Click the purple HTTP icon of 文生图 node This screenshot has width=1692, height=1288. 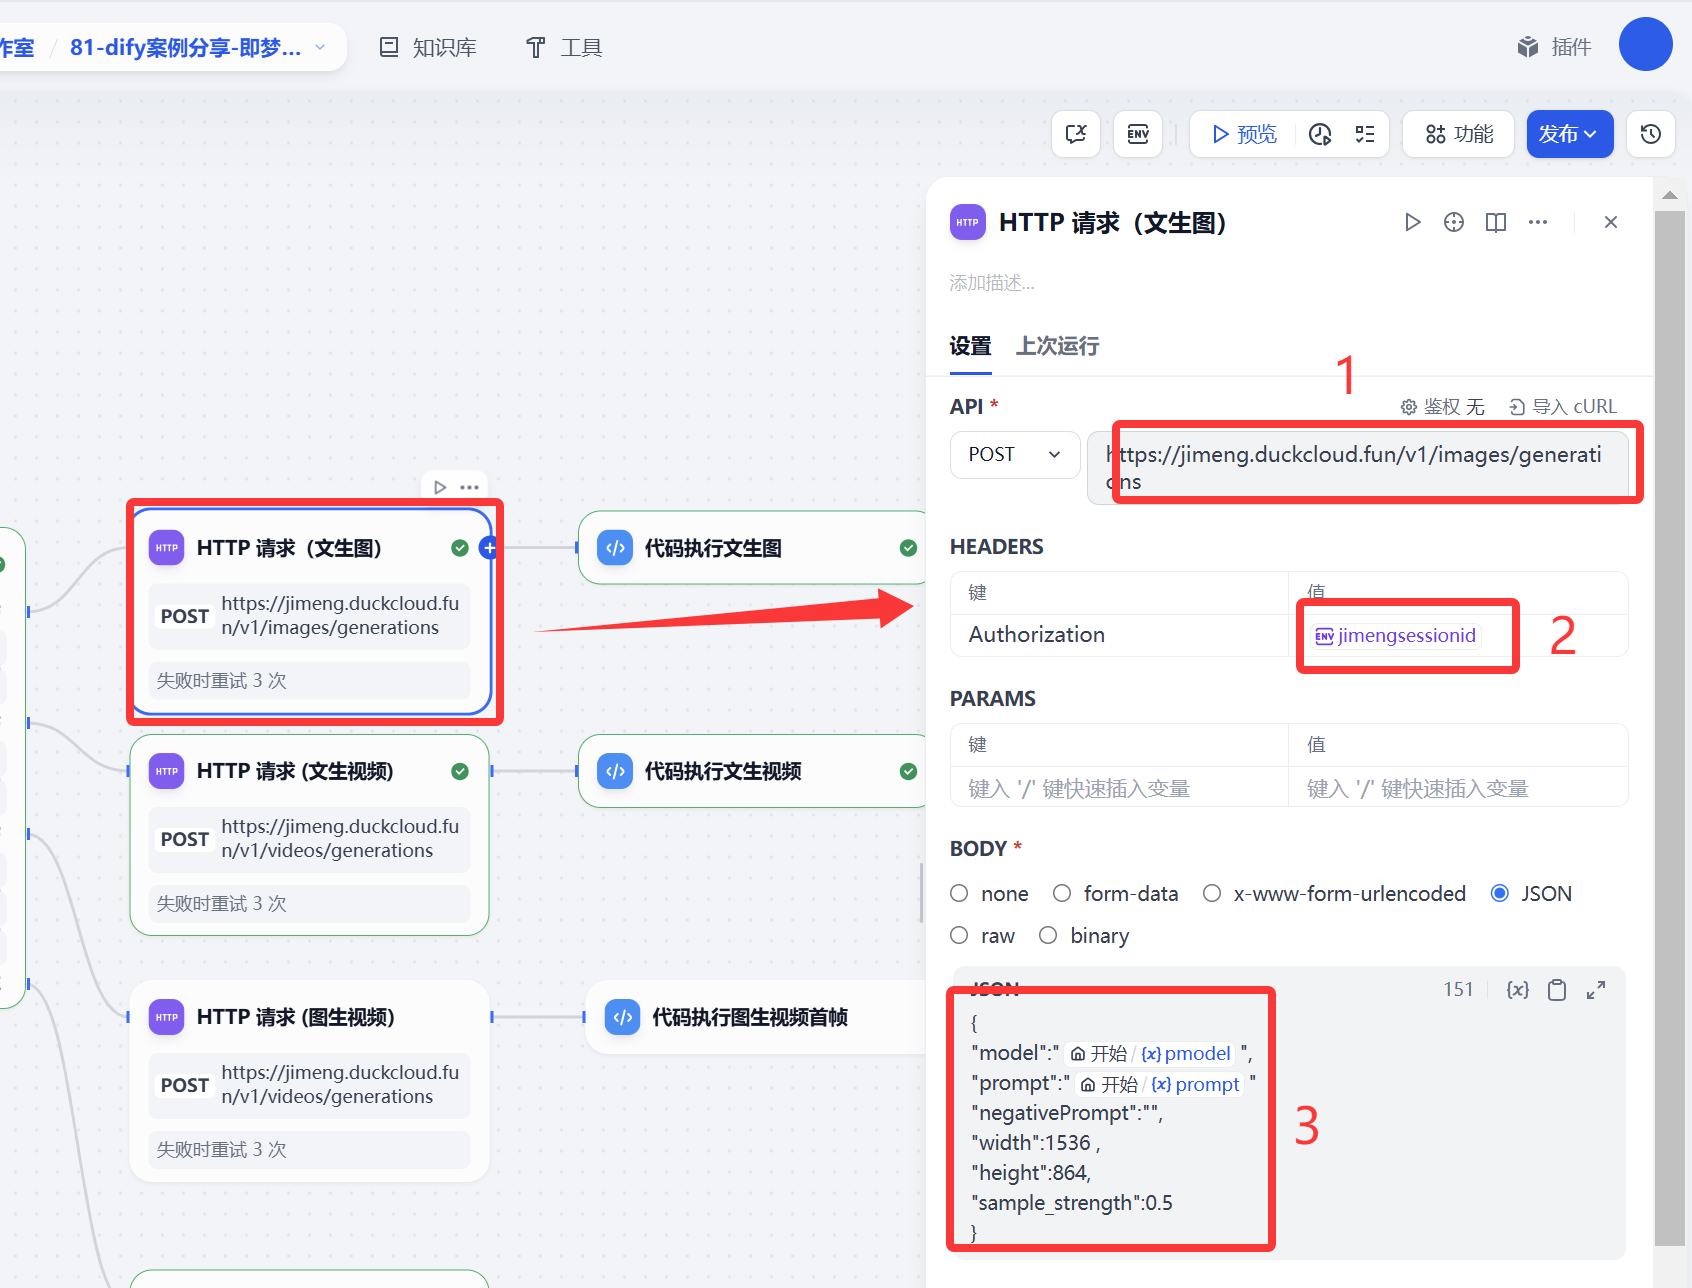pos(167,548)
